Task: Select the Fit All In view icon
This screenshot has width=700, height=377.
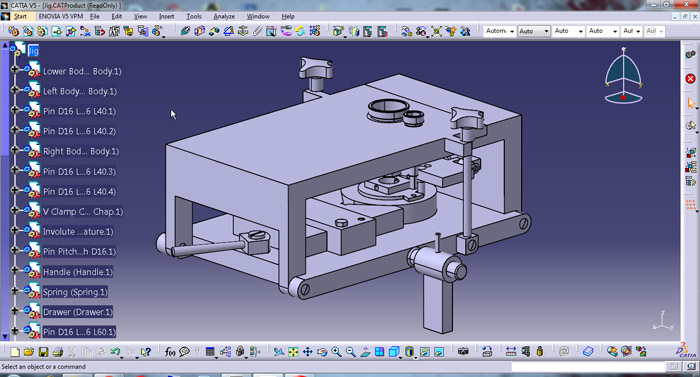Action: pyautogui.click(x=293, y=352)
